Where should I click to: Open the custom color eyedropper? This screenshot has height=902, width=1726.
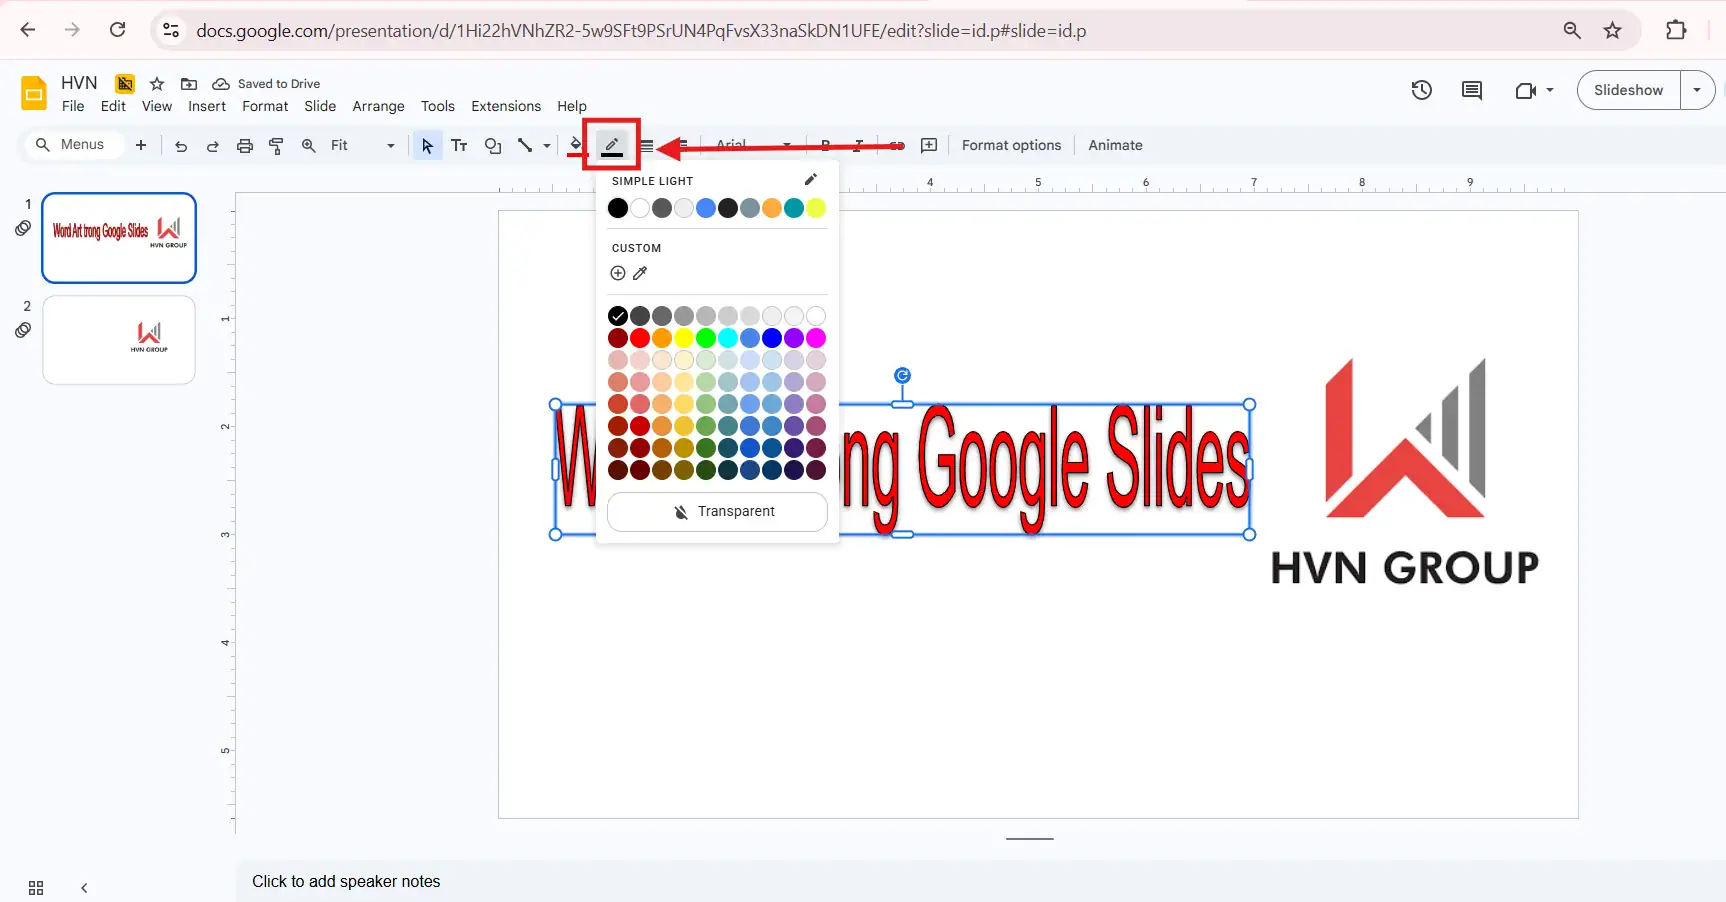click(640, 273)
